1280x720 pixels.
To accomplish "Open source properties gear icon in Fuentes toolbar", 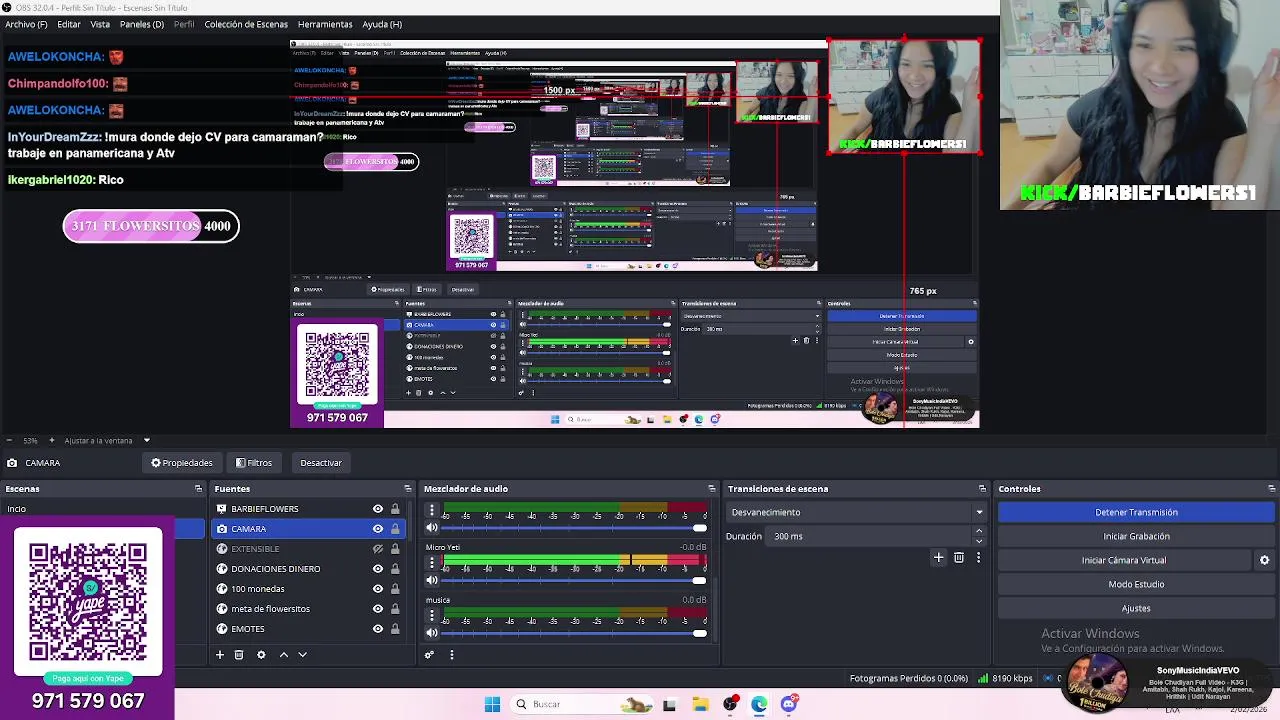I will click(261, 655).
